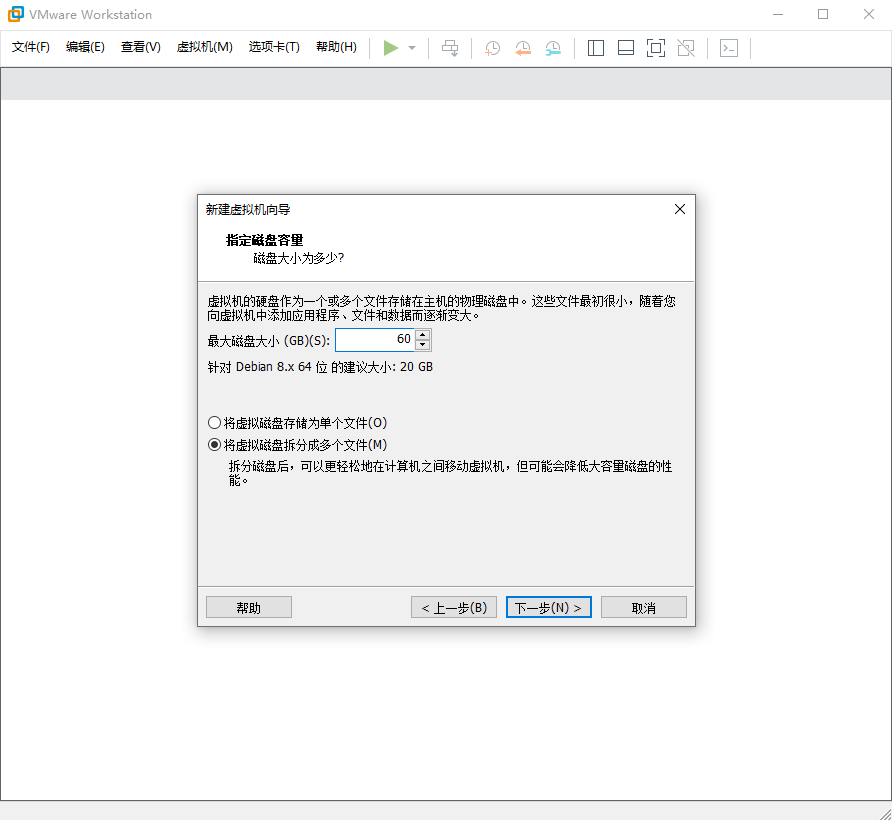Increase disk size with up spinner arrow
The image size is (892, 820).
(x=422, y=335)
